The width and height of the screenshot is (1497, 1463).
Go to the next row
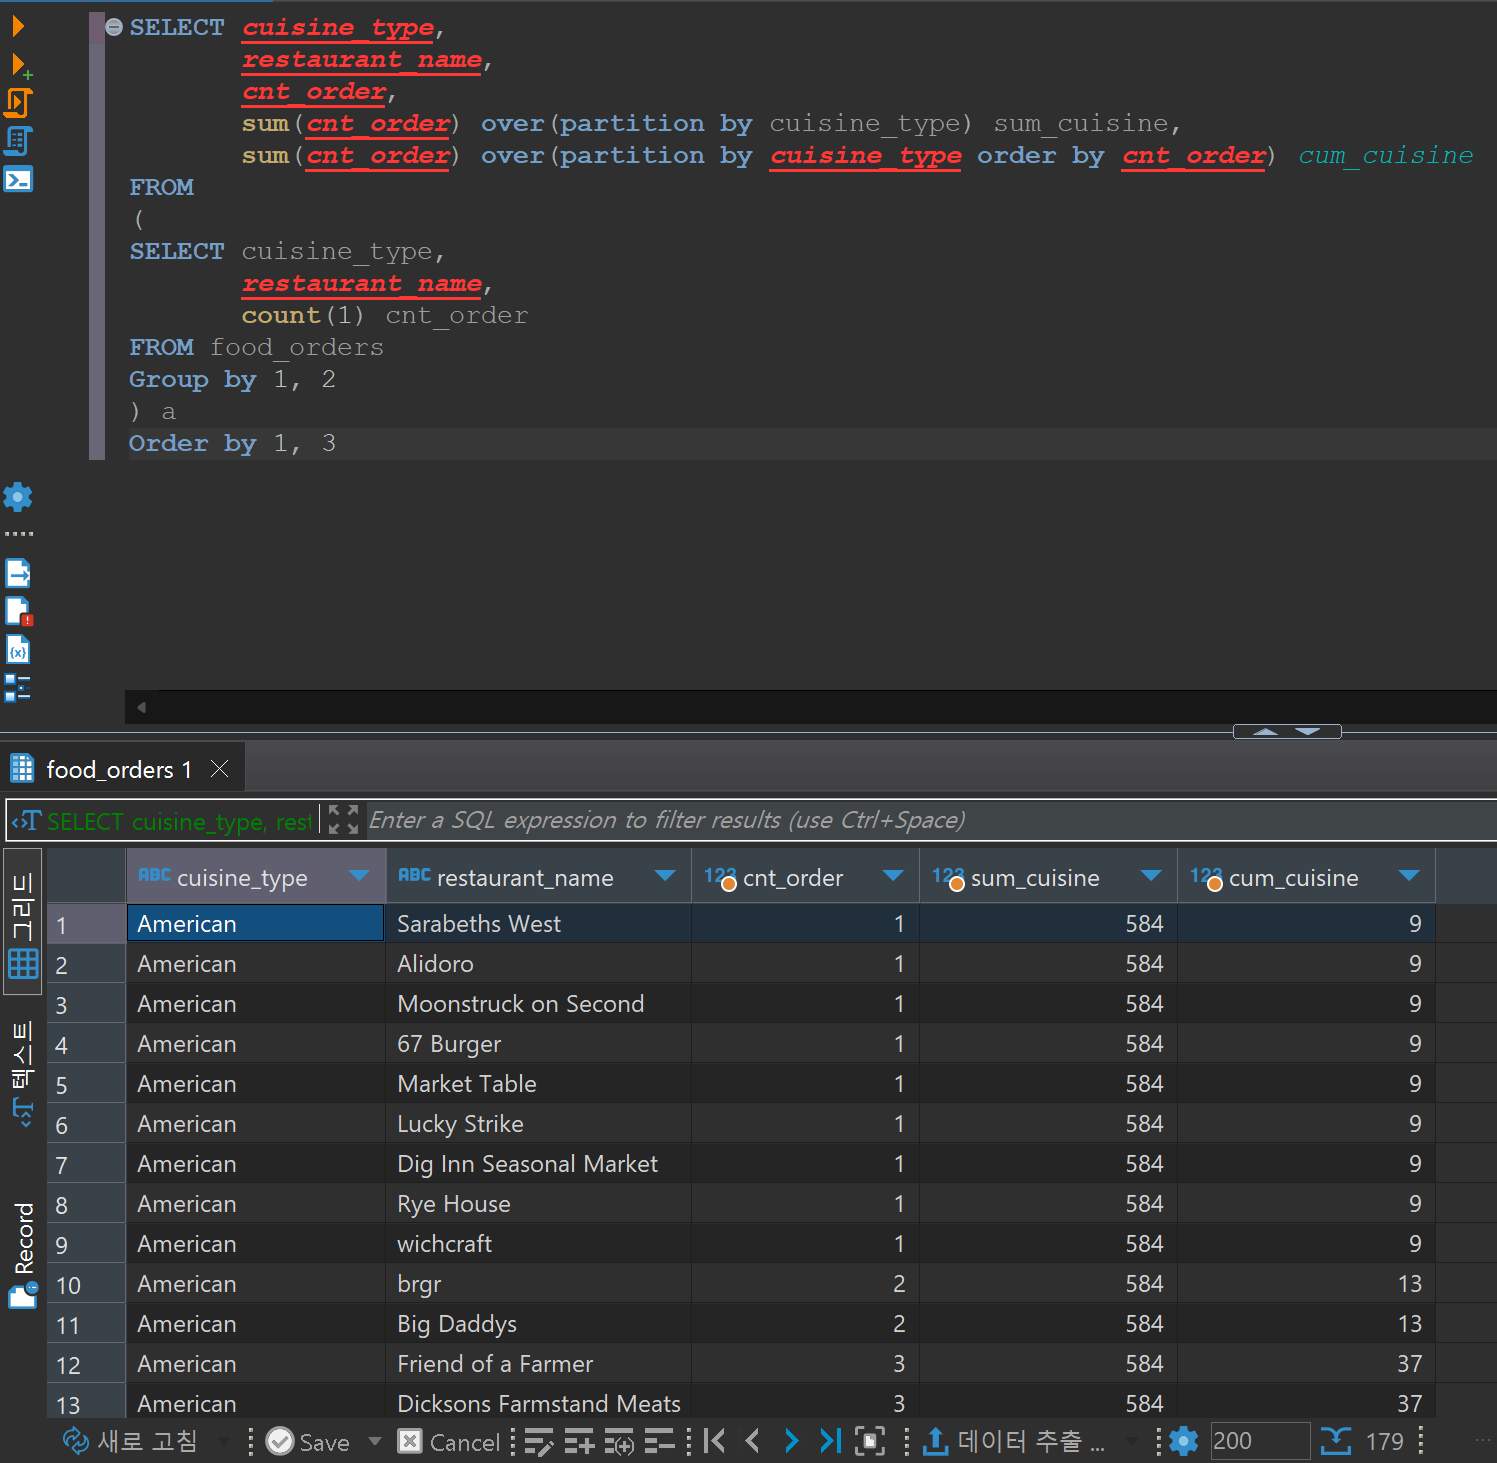pos(791,1441)
